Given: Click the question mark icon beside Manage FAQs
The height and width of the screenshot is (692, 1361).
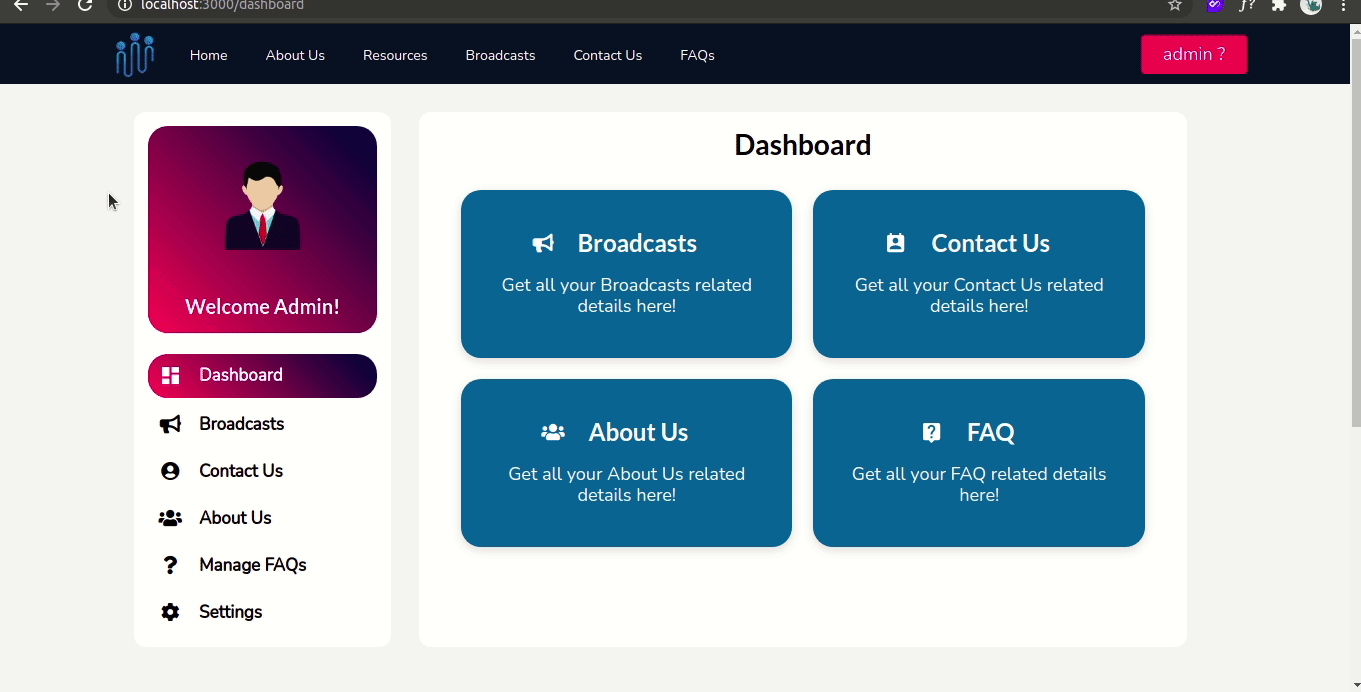Looking at the screenshot, I should 170,565.
